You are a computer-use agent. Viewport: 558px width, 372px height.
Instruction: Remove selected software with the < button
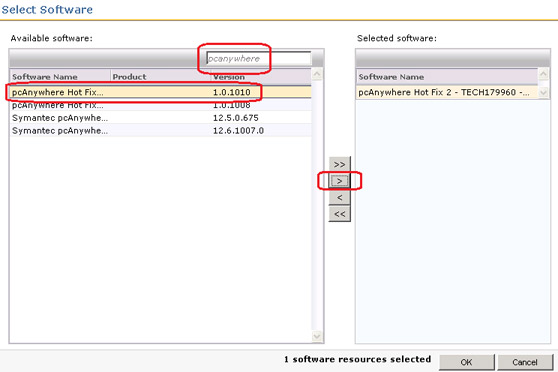(x=339, y=197)
